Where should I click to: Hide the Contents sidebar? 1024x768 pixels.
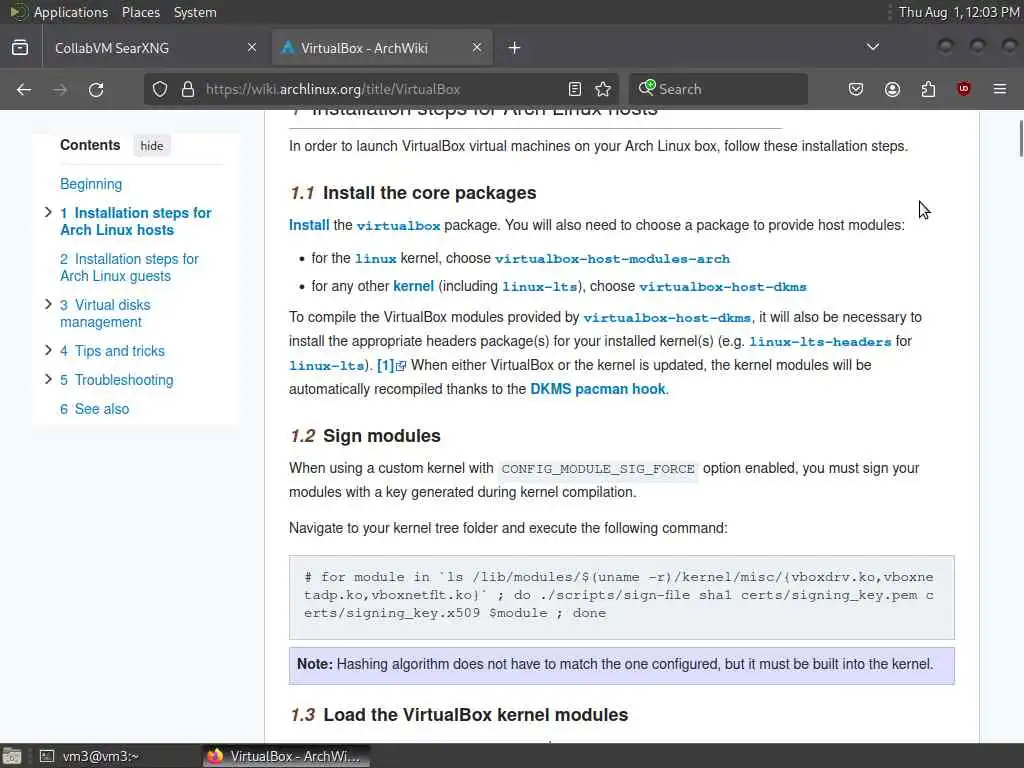coord(152,146)
